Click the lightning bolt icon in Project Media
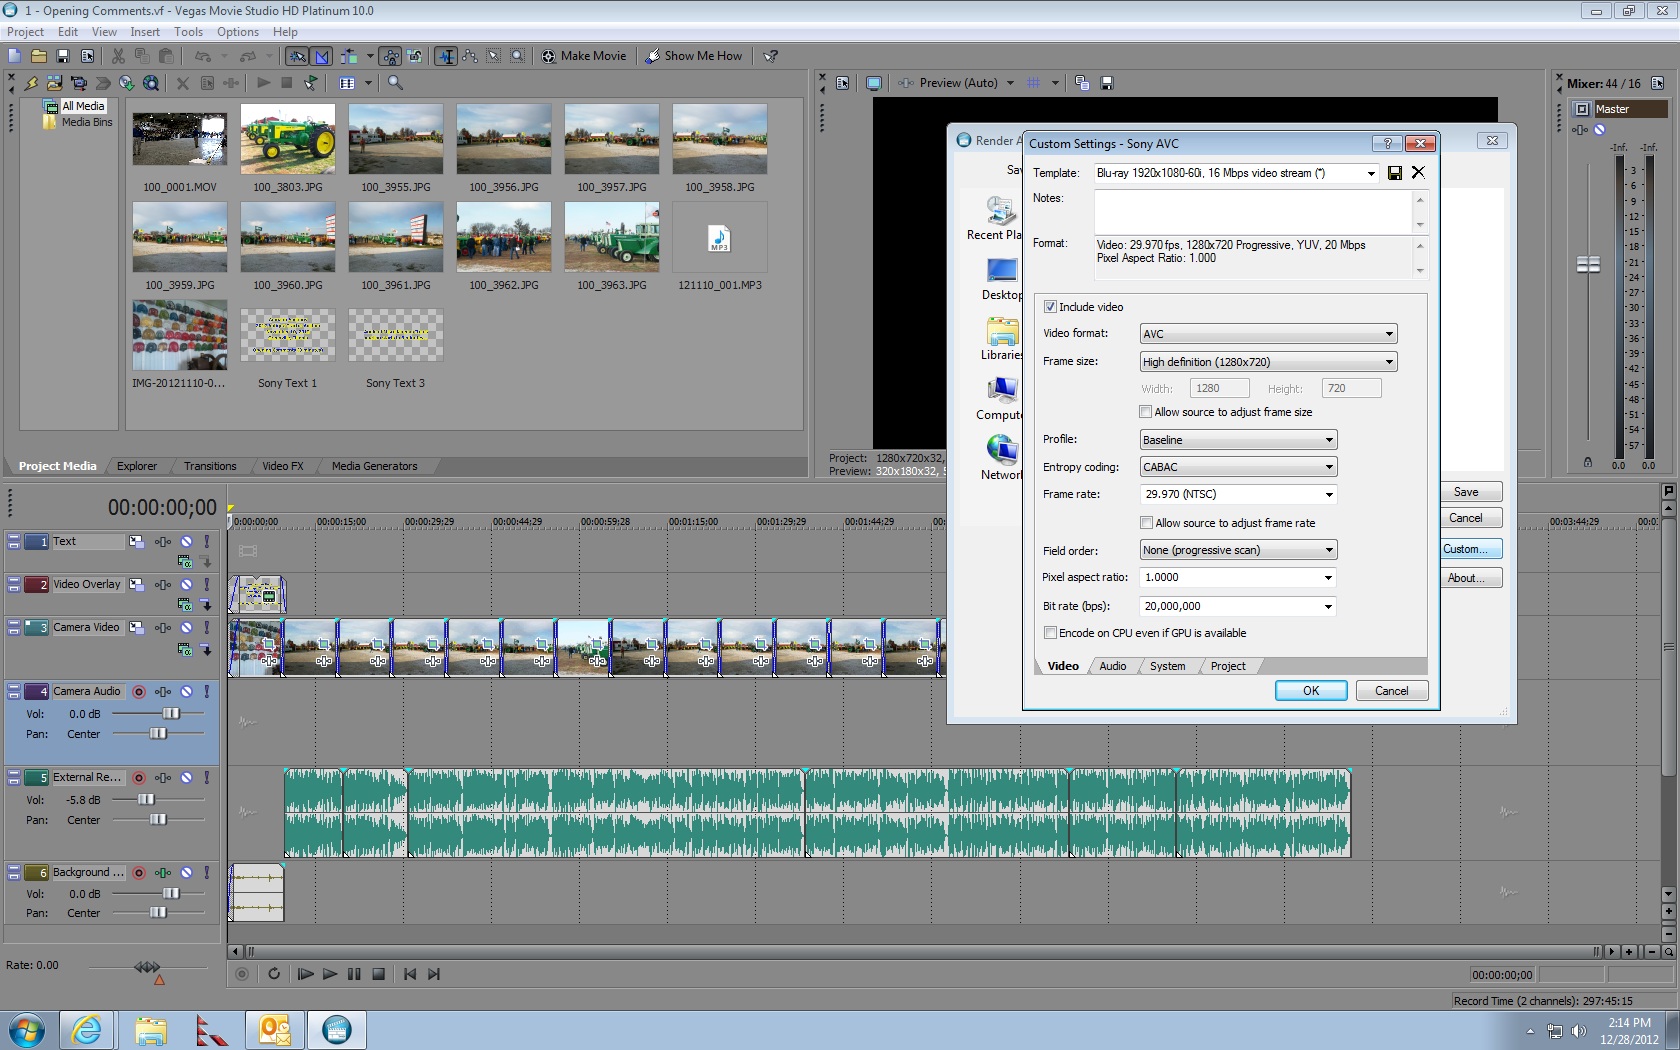 [31, 83]
